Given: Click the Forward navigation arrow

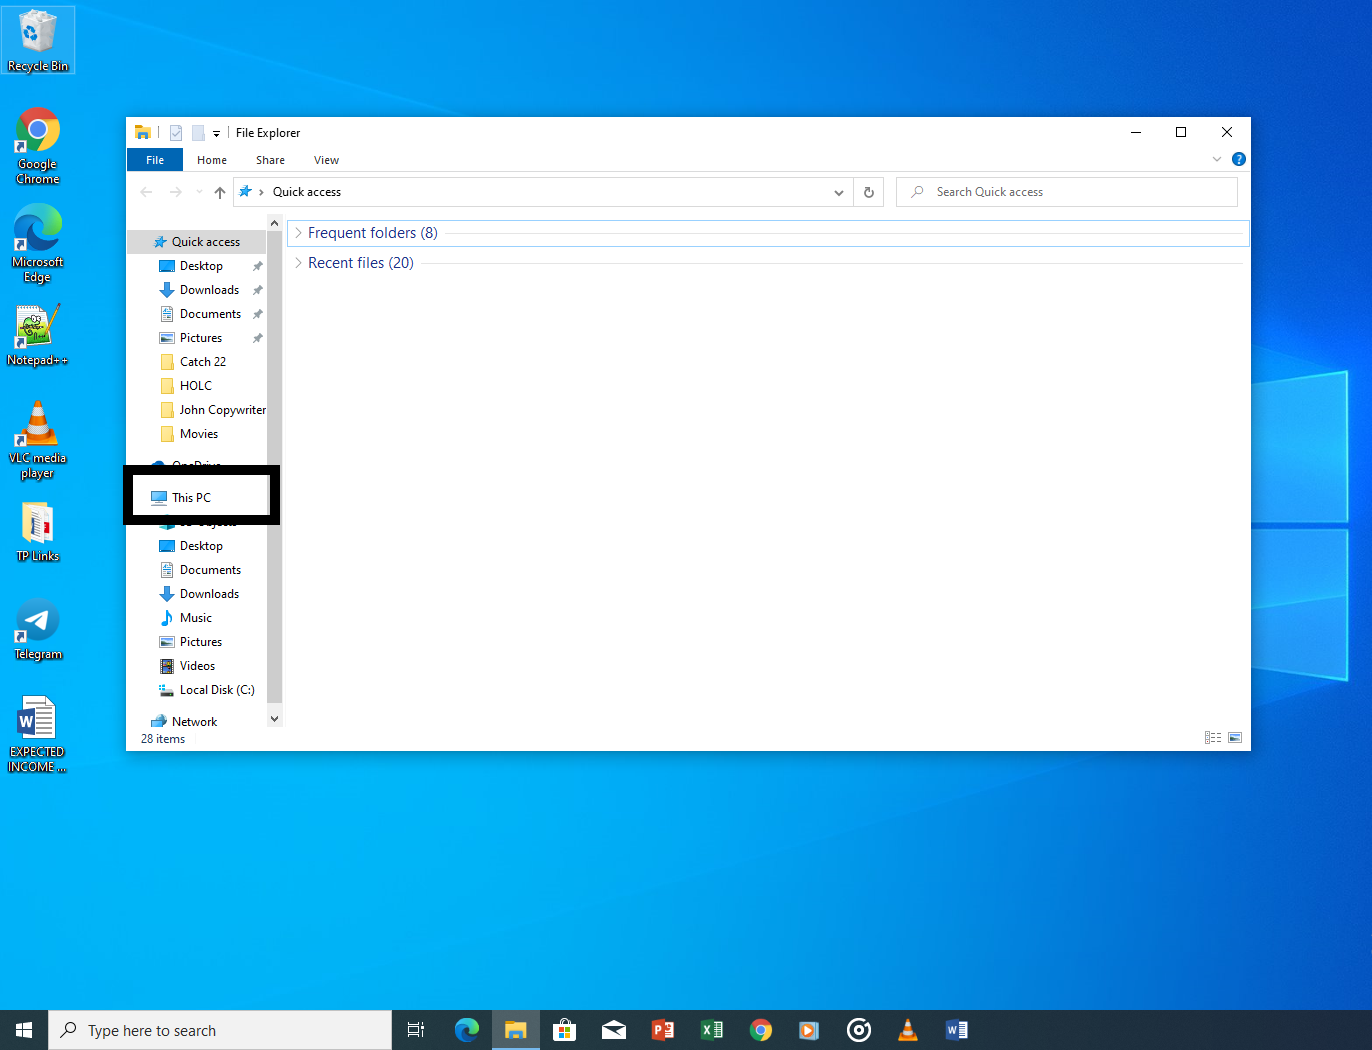Looking at the screenshot, I should tap(176, 192).
